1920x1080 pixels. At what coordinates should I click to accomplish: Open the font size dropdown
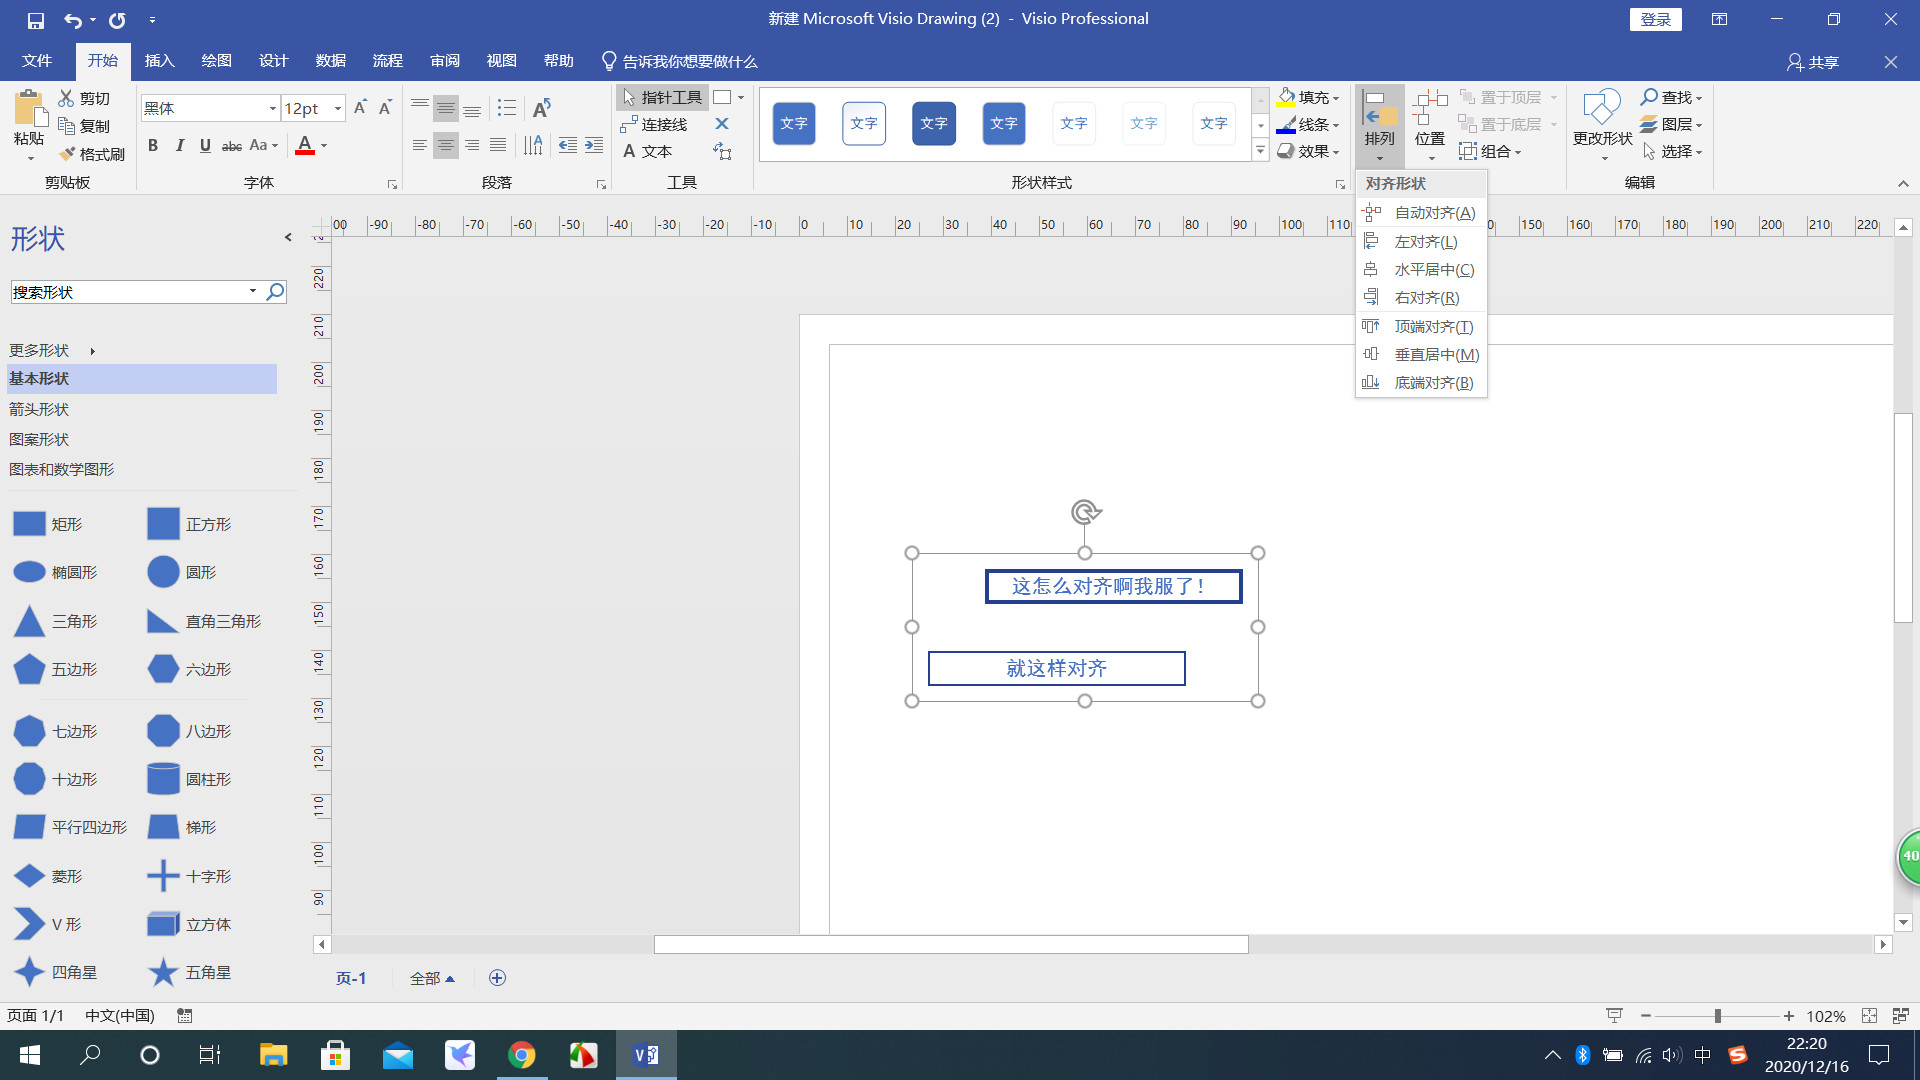coord(338,108)
